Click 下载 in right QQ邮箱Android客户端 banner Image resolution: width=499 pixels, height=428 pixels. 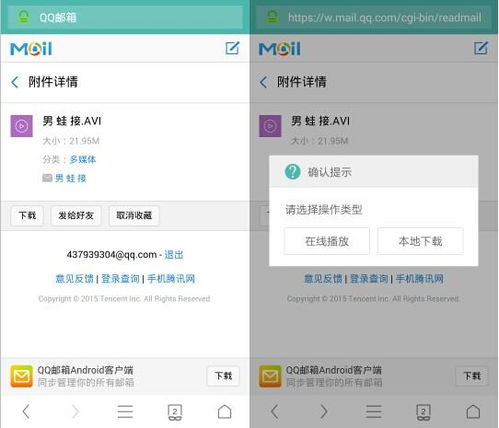click(472, 376)
